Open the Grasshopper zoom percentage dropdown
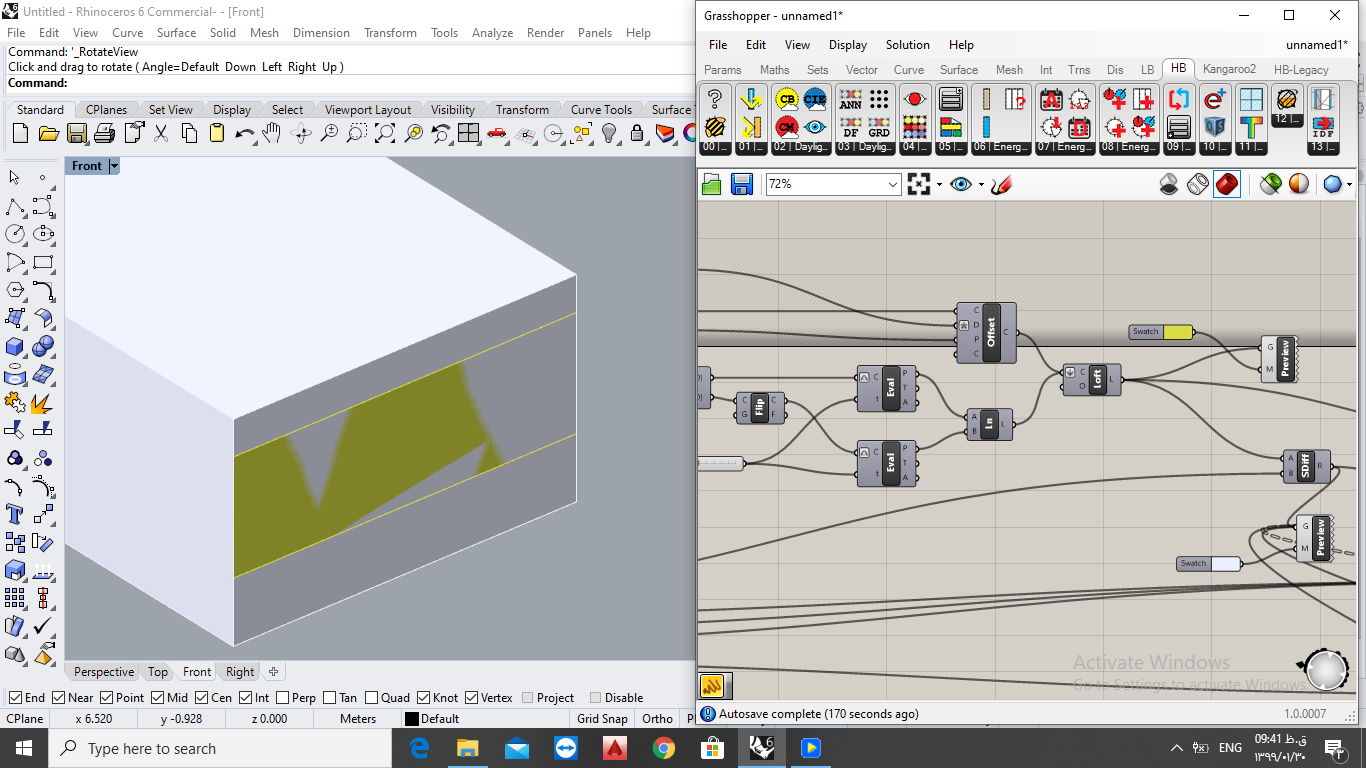The height and width of the screenshot is (768, 1366). pyautogui.click(x=834, y=184)
